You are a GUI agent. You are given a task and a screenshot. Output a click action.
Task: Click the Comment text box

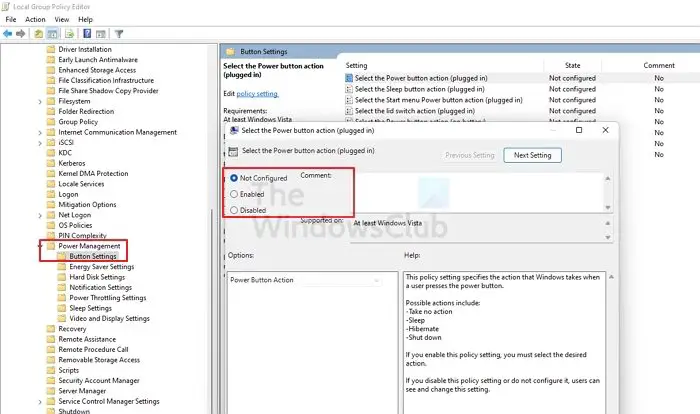pyautogui.click(x=477, y=192)
